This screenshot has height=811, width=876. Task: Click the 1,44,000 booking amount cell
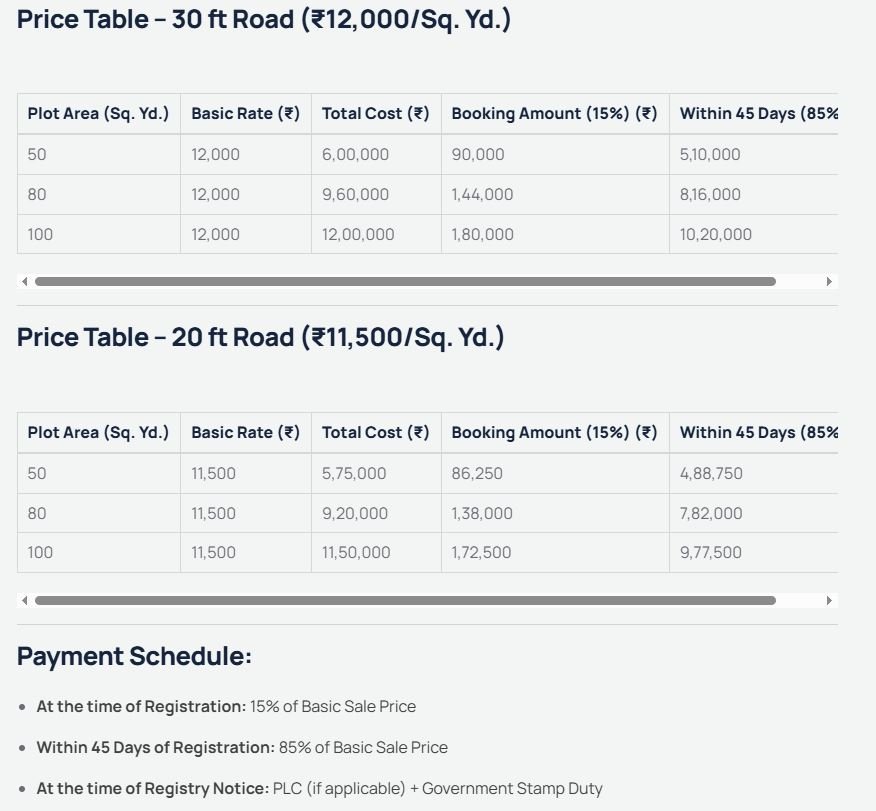pos(482,195)
